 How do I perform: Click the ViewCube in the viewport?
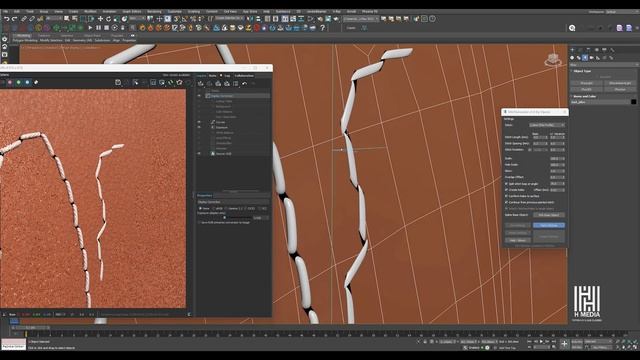(553, 60)
